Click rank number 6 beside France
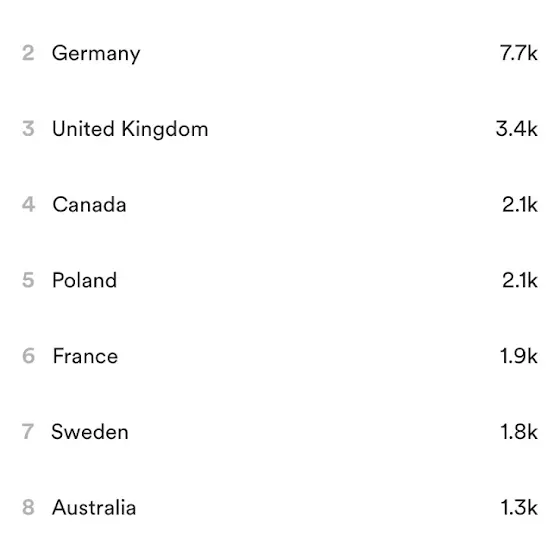 click(28, 356)
